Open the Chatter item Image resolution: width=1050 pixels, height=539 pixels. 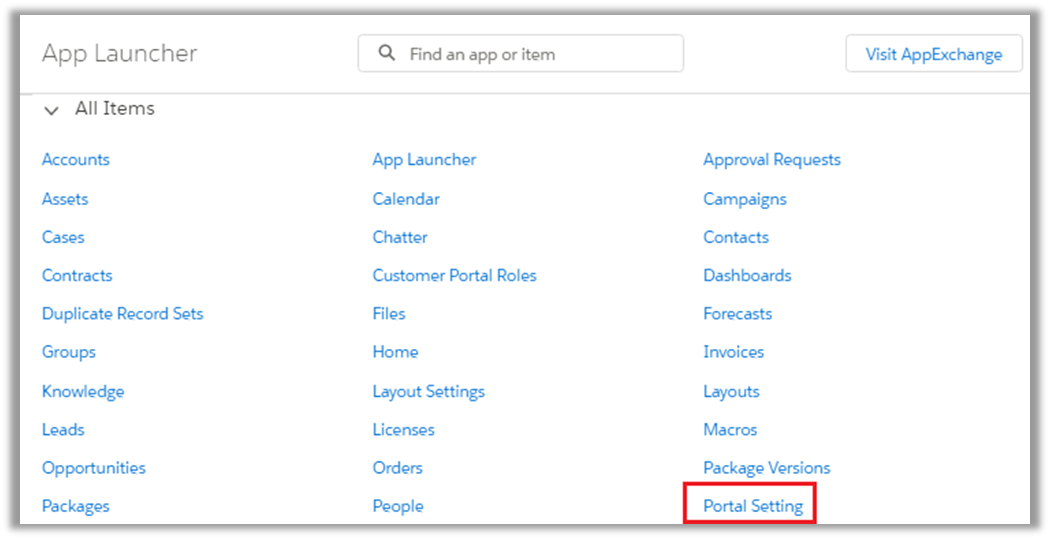pyautogui.click(x=400, y=238)
